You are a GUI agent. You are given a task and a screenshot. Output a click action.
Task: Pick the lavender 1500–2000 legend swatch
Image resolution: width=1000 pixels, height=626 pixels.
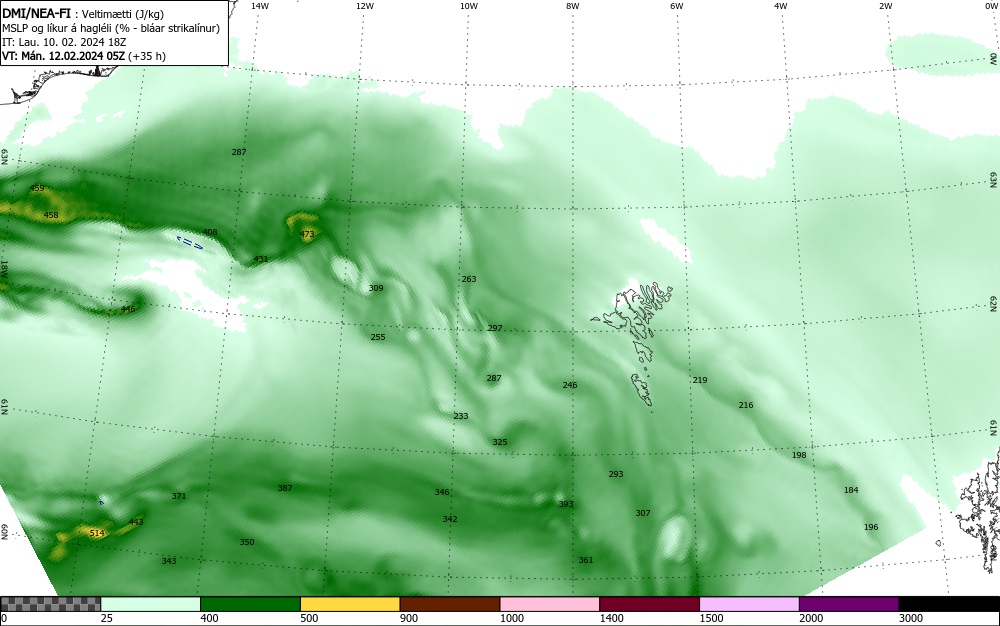pos(749,604)
